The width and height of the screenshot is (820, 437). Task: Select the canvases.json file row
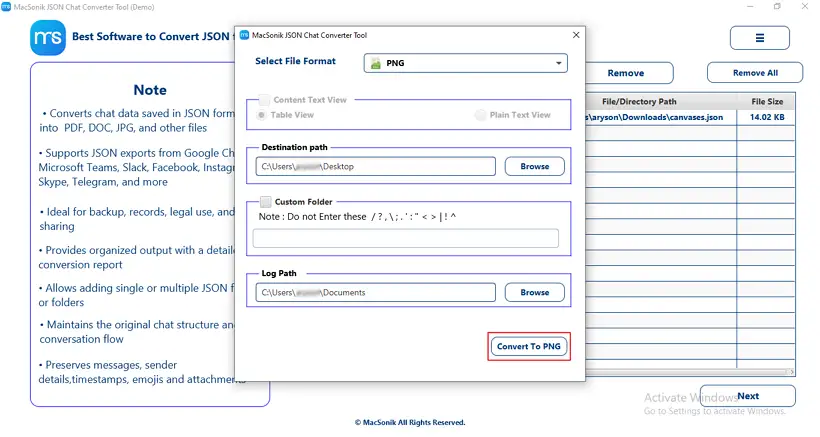pyautogui.click(x=690, y=117)
